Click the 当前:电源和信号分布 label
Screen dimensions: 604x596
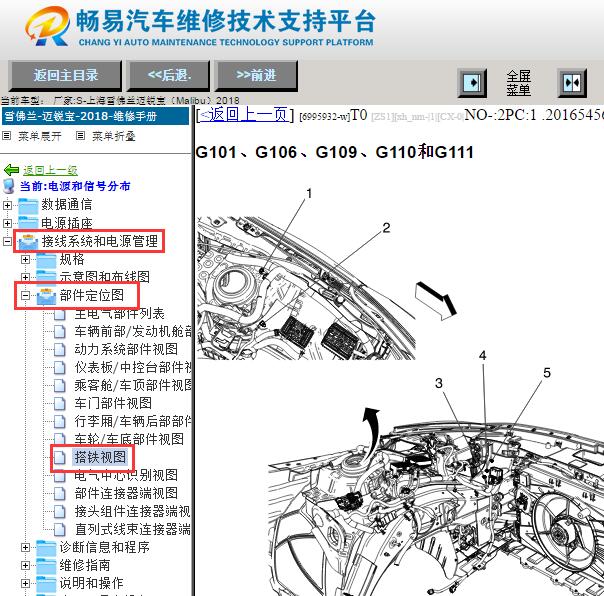75,186
